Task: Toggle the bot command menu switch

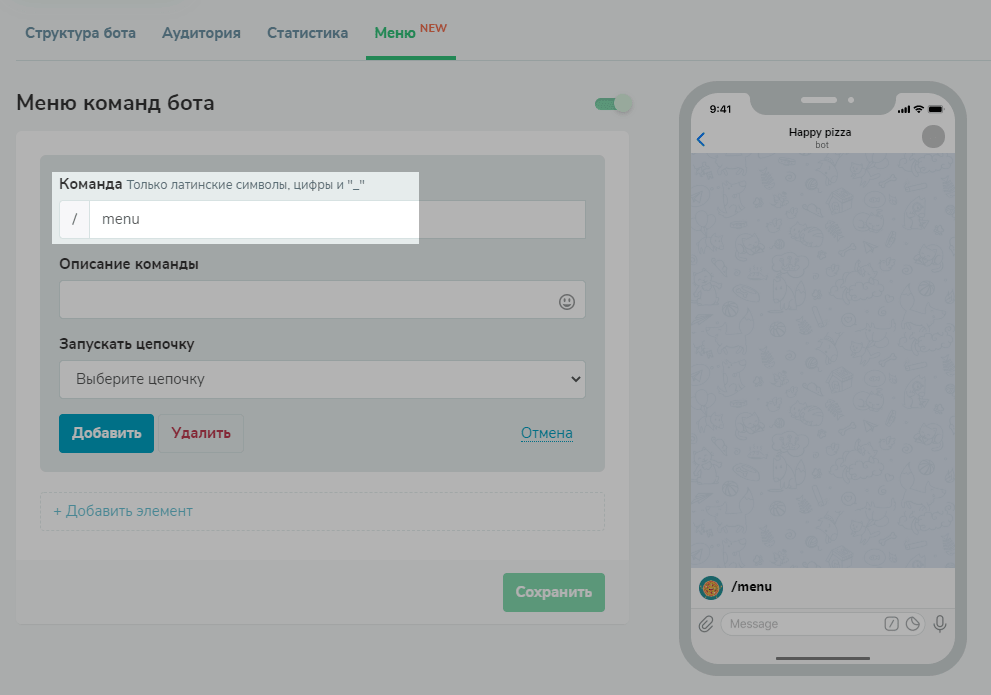Action: pyautogui.click(x=613, y=104)
